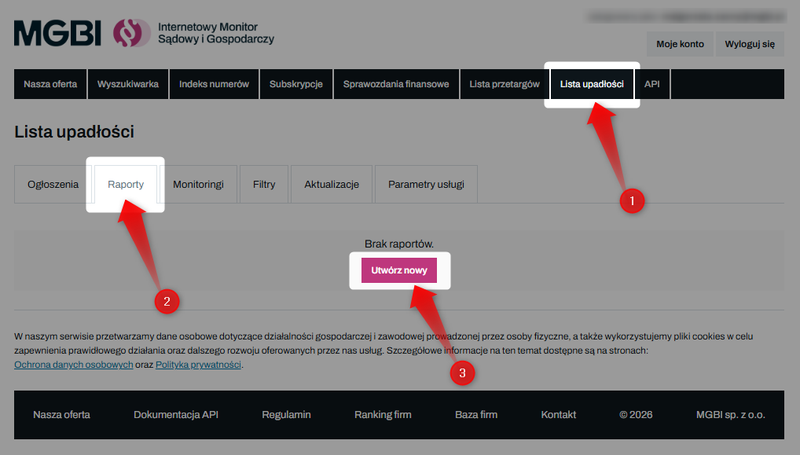Select the Lista upadłości menu item
Viewport: 800px width, 455px height.
point(592,84)
